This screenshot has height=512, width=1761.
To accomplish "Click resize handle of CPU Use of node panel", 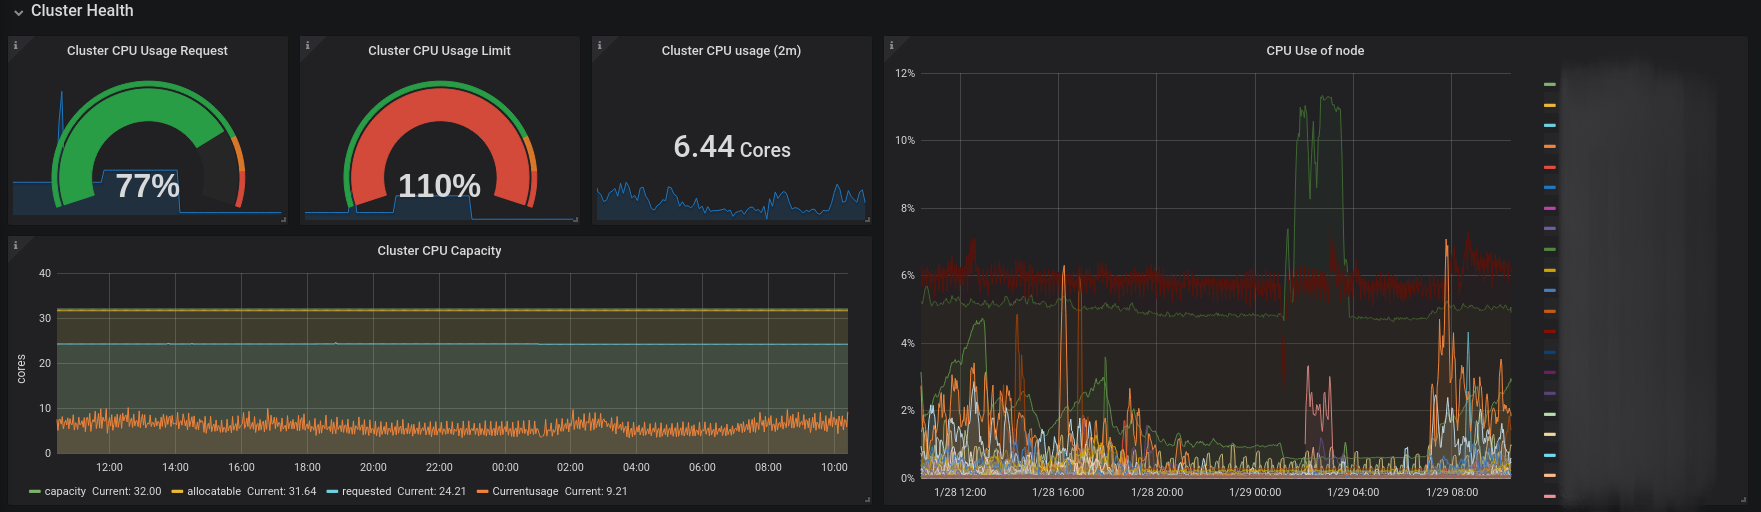I will point(1743,499).
